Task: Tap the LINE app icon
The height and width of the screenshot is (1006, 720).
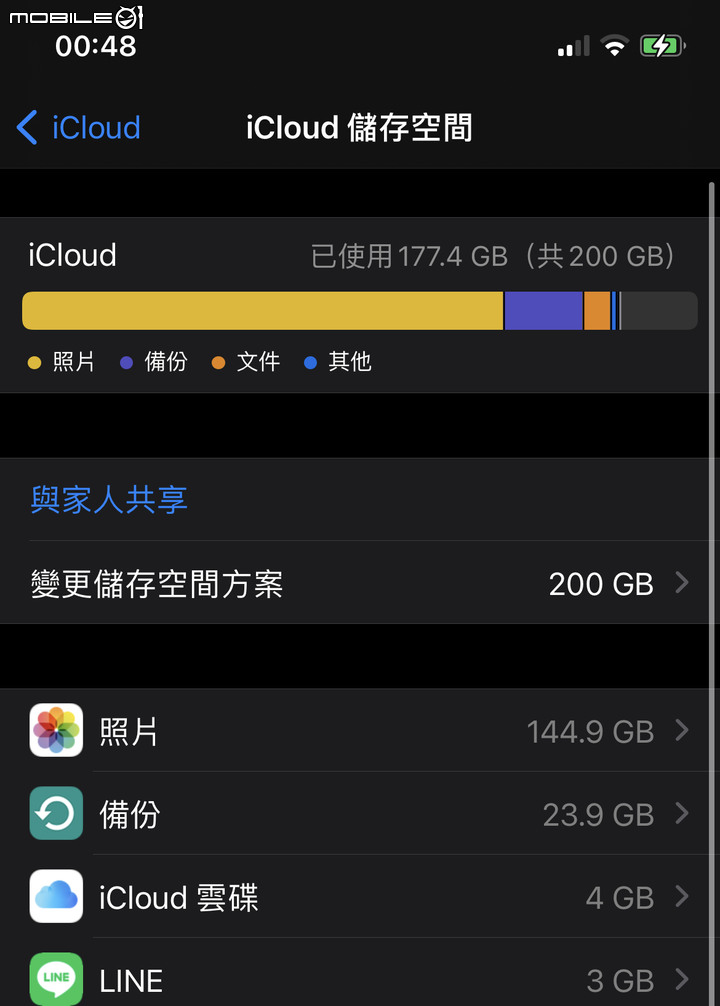Action: click(56, 978)
